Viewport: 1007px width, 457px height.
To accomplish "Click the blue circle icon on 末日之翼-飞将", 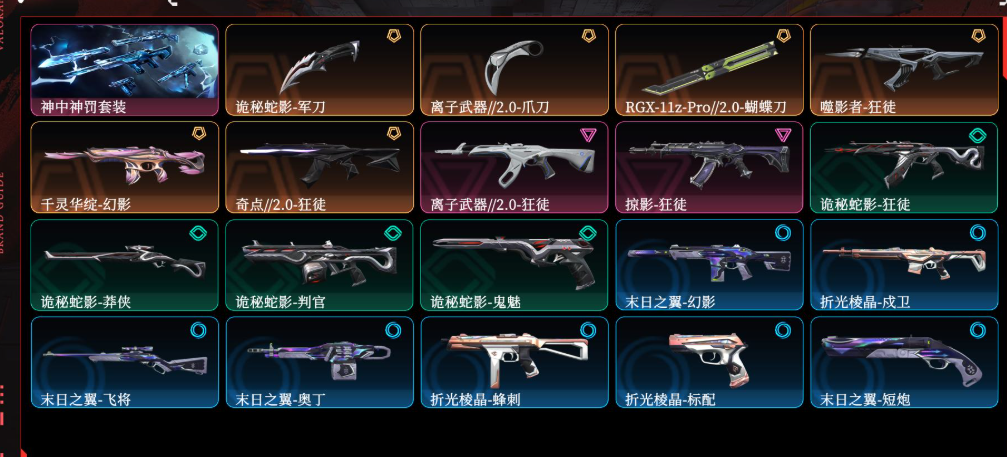I will coord(198,330).
